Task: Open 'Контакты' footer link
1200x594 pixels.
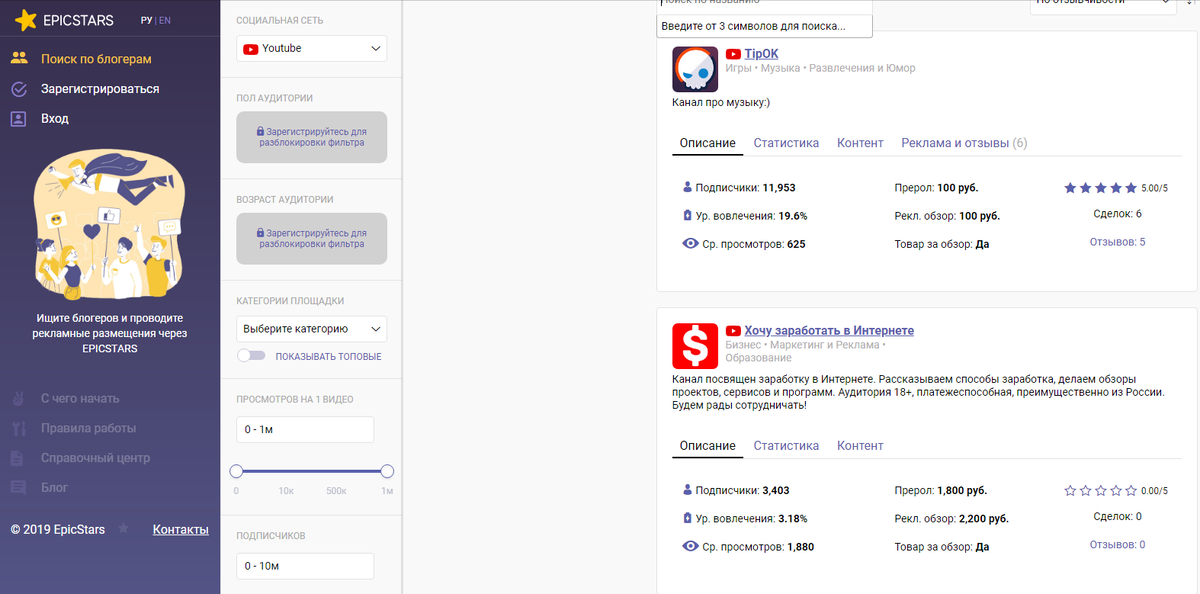Action: [180, 529]
